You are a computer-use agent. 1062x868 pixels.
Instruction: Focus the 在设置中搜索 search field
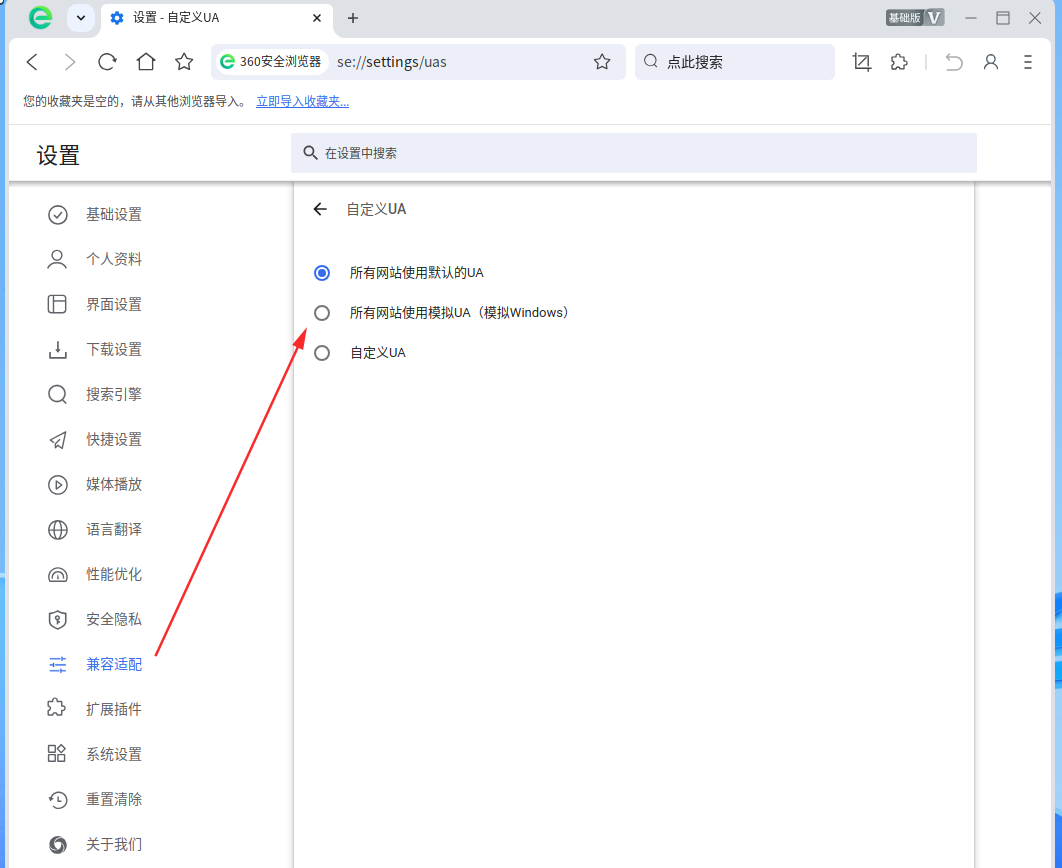click(x=634, y=153)
